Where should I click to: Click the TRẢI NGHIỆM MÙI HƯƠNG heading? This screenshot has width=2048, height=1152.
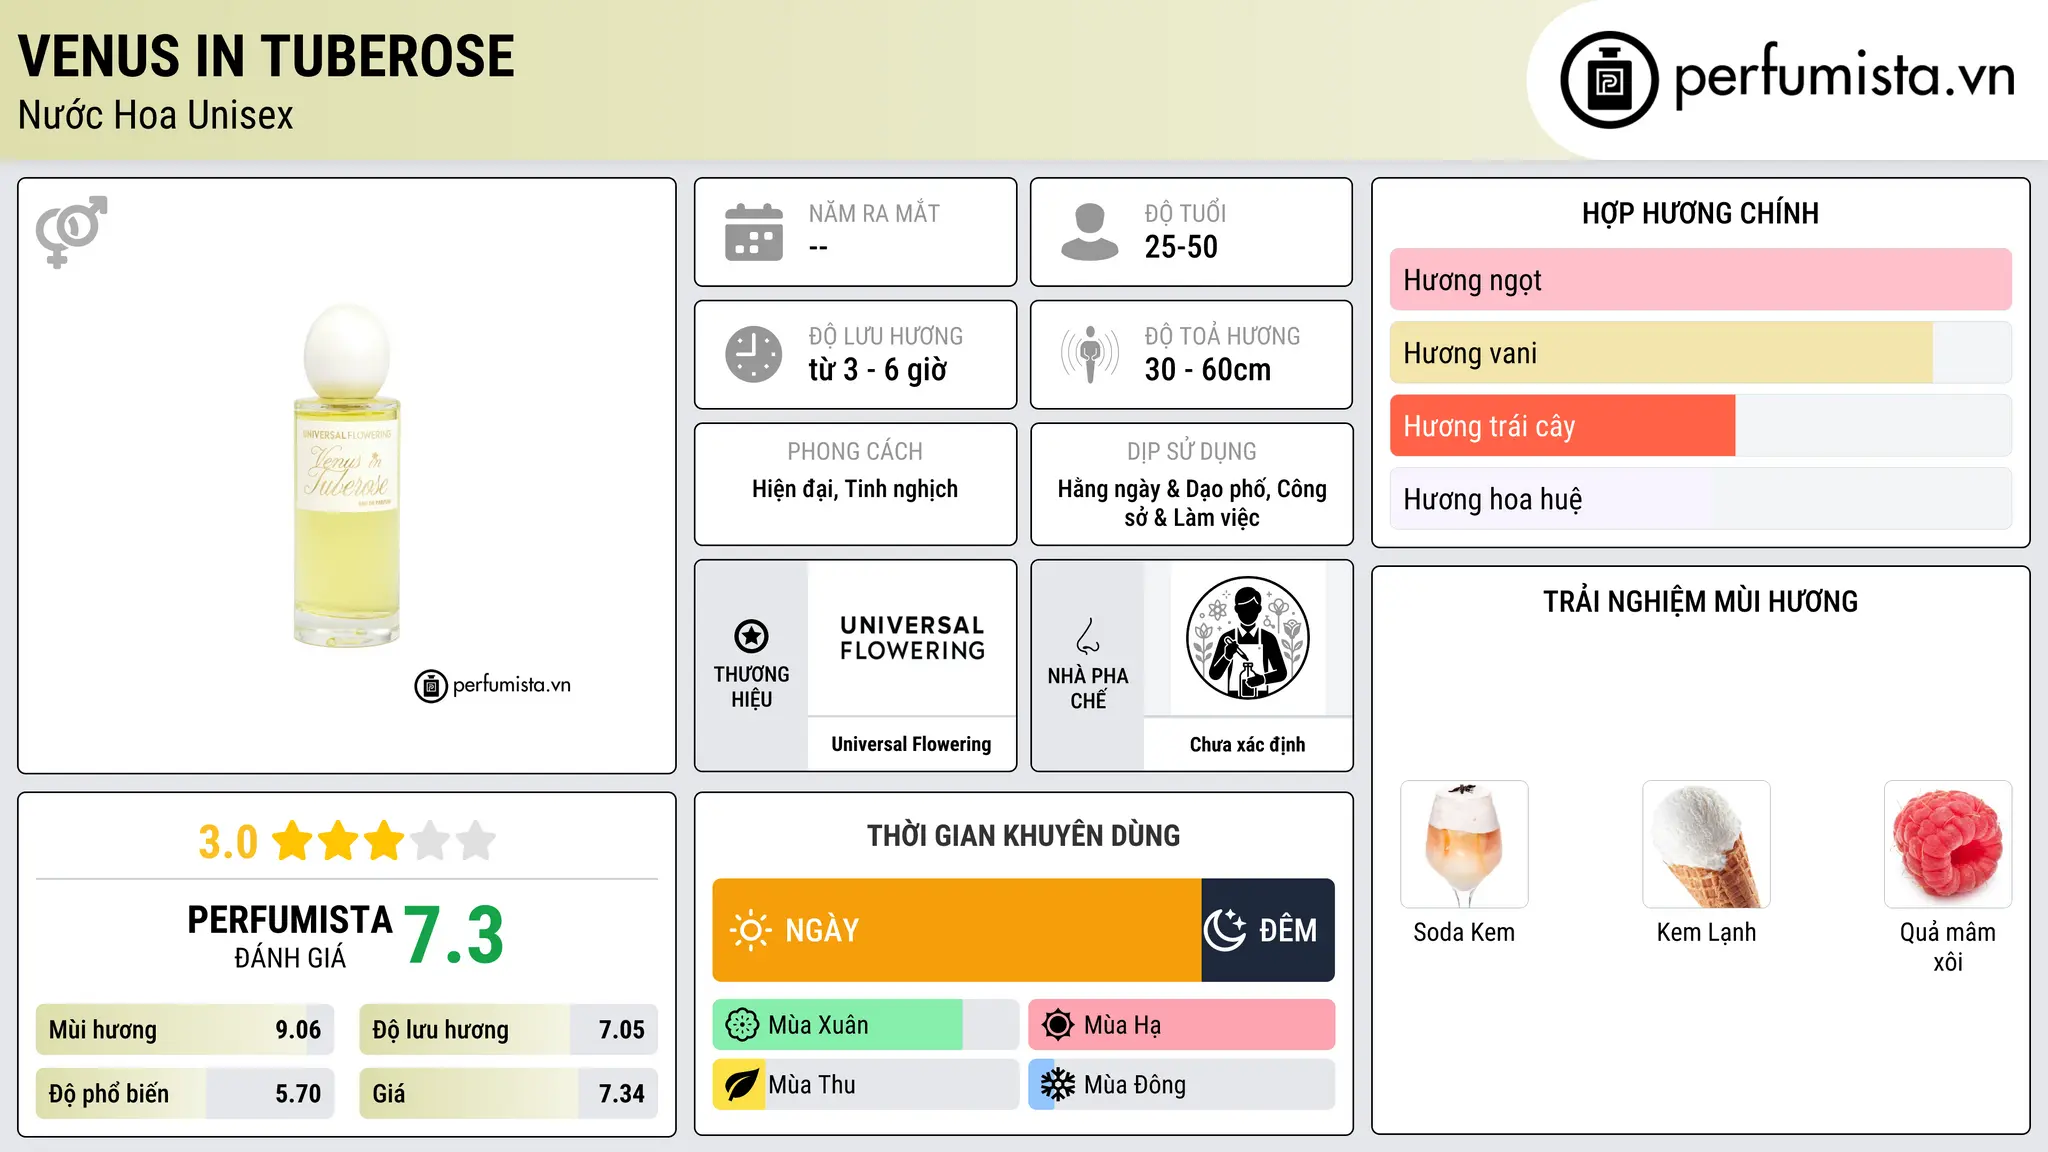coord(1700,602)
